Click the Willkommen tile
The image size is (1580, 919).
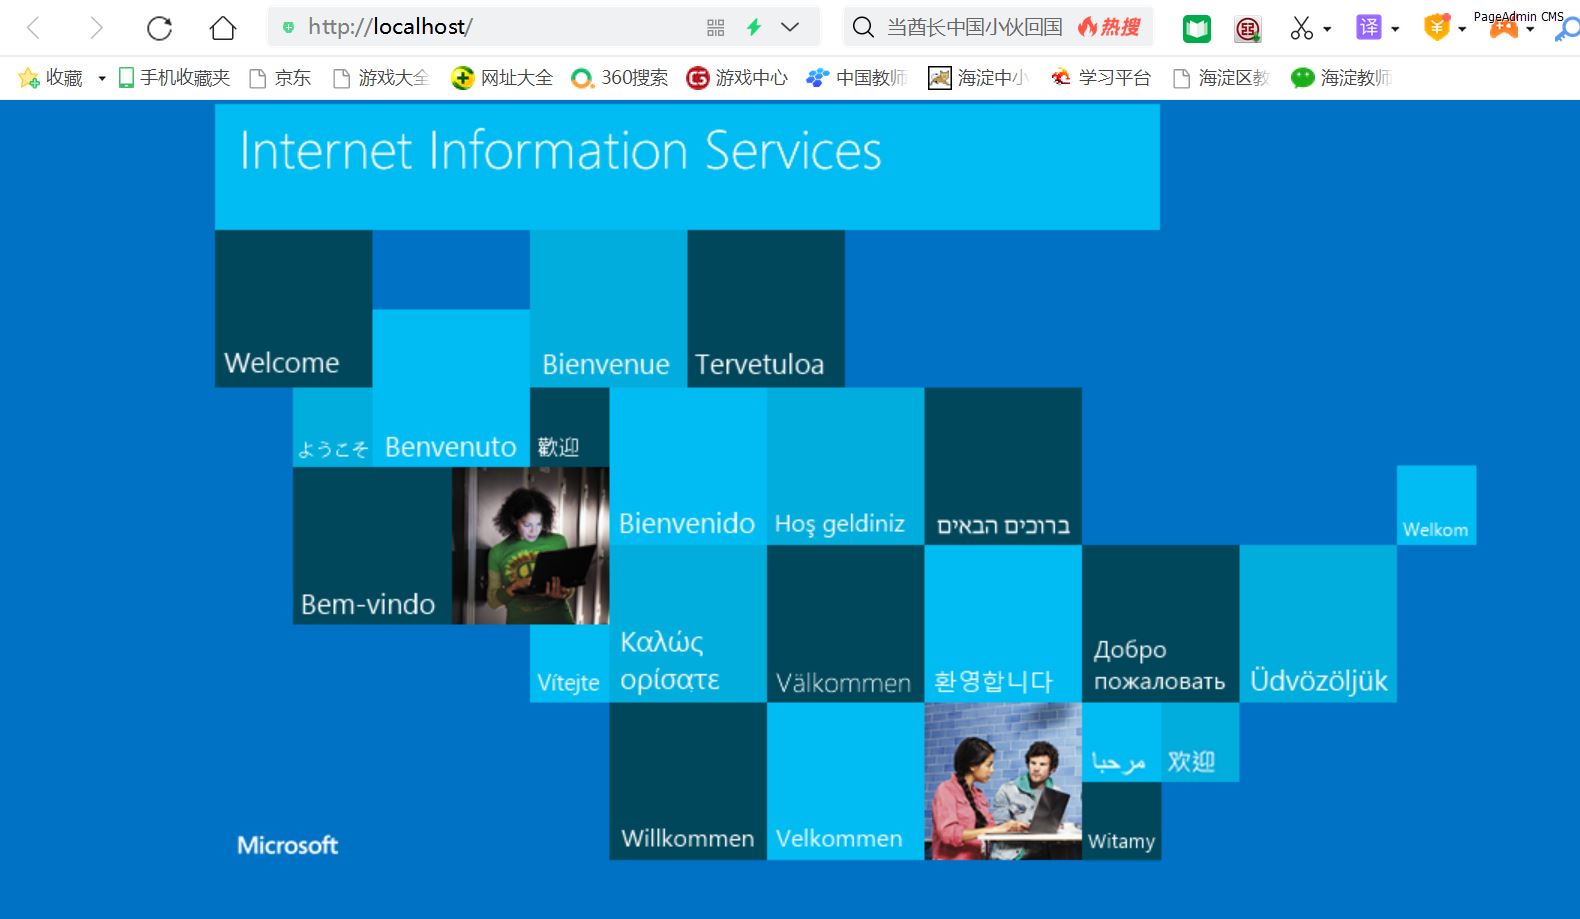click(688, 781)
